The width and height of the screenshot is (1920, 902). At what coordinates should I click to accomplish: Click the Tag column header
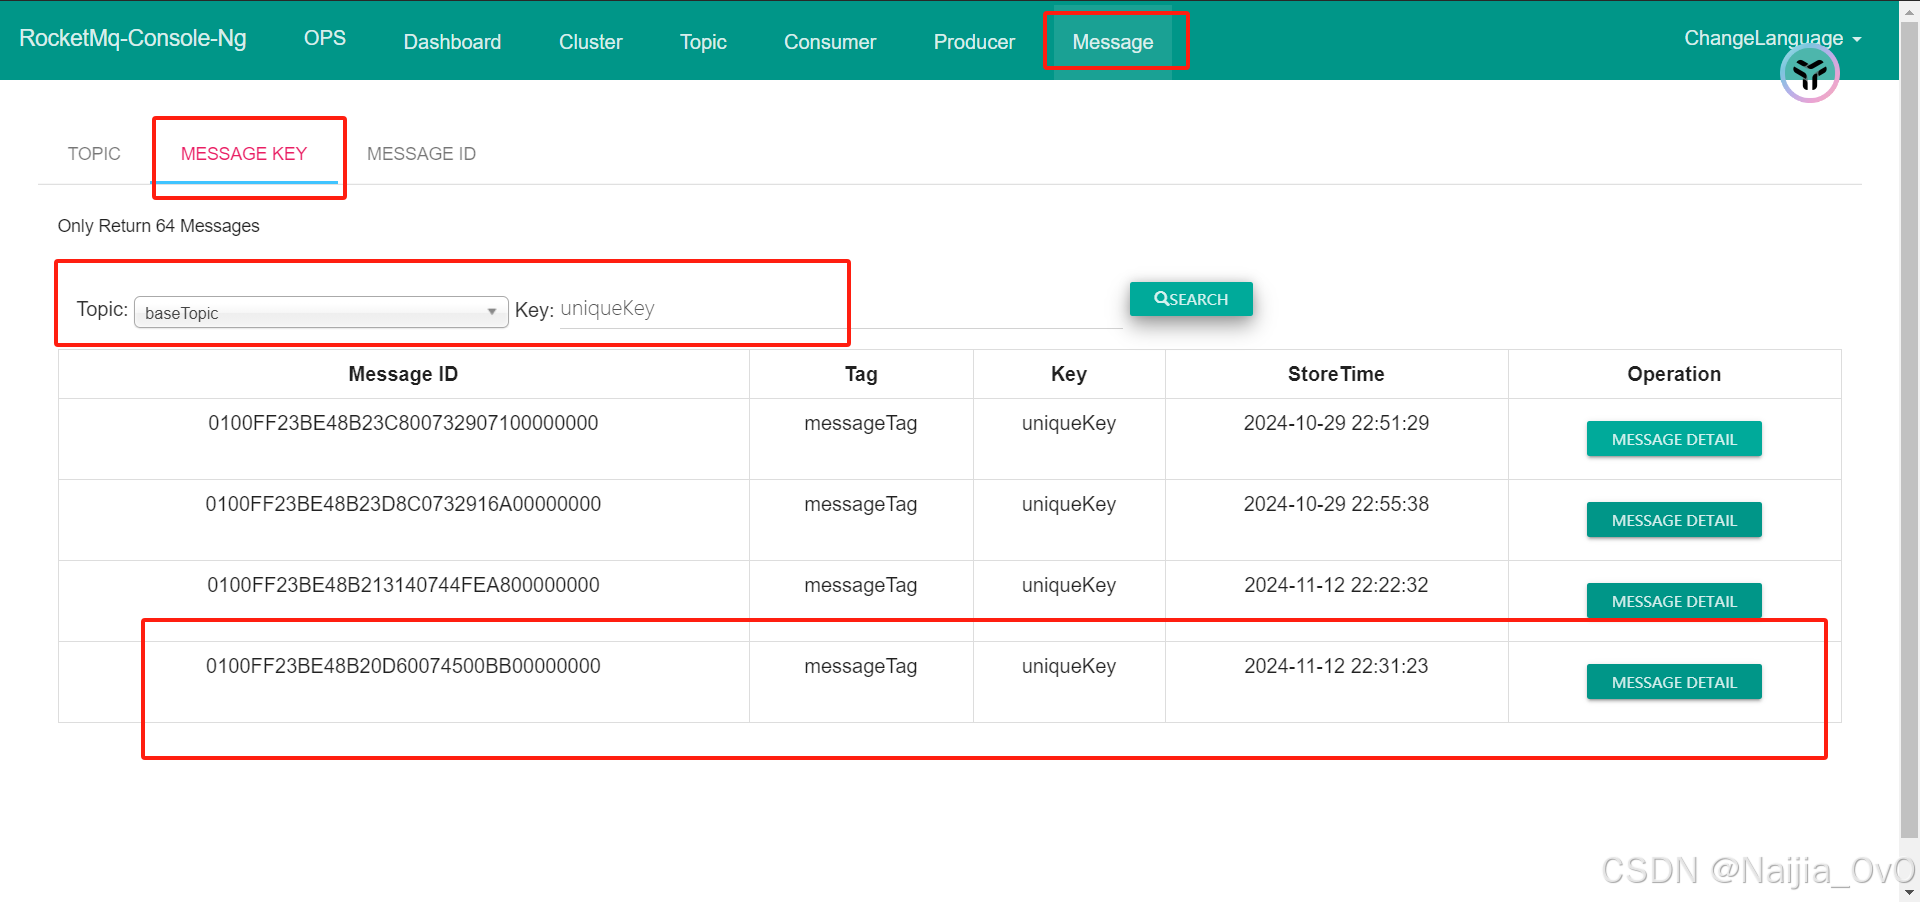pos(861,374)
